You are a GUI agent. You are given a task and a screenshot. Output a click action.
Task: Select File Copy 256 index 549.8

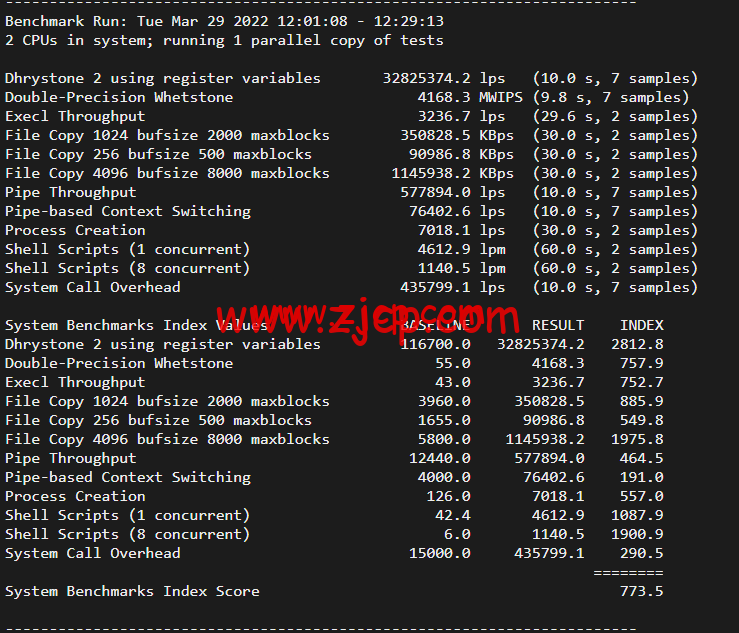[641, 420]
